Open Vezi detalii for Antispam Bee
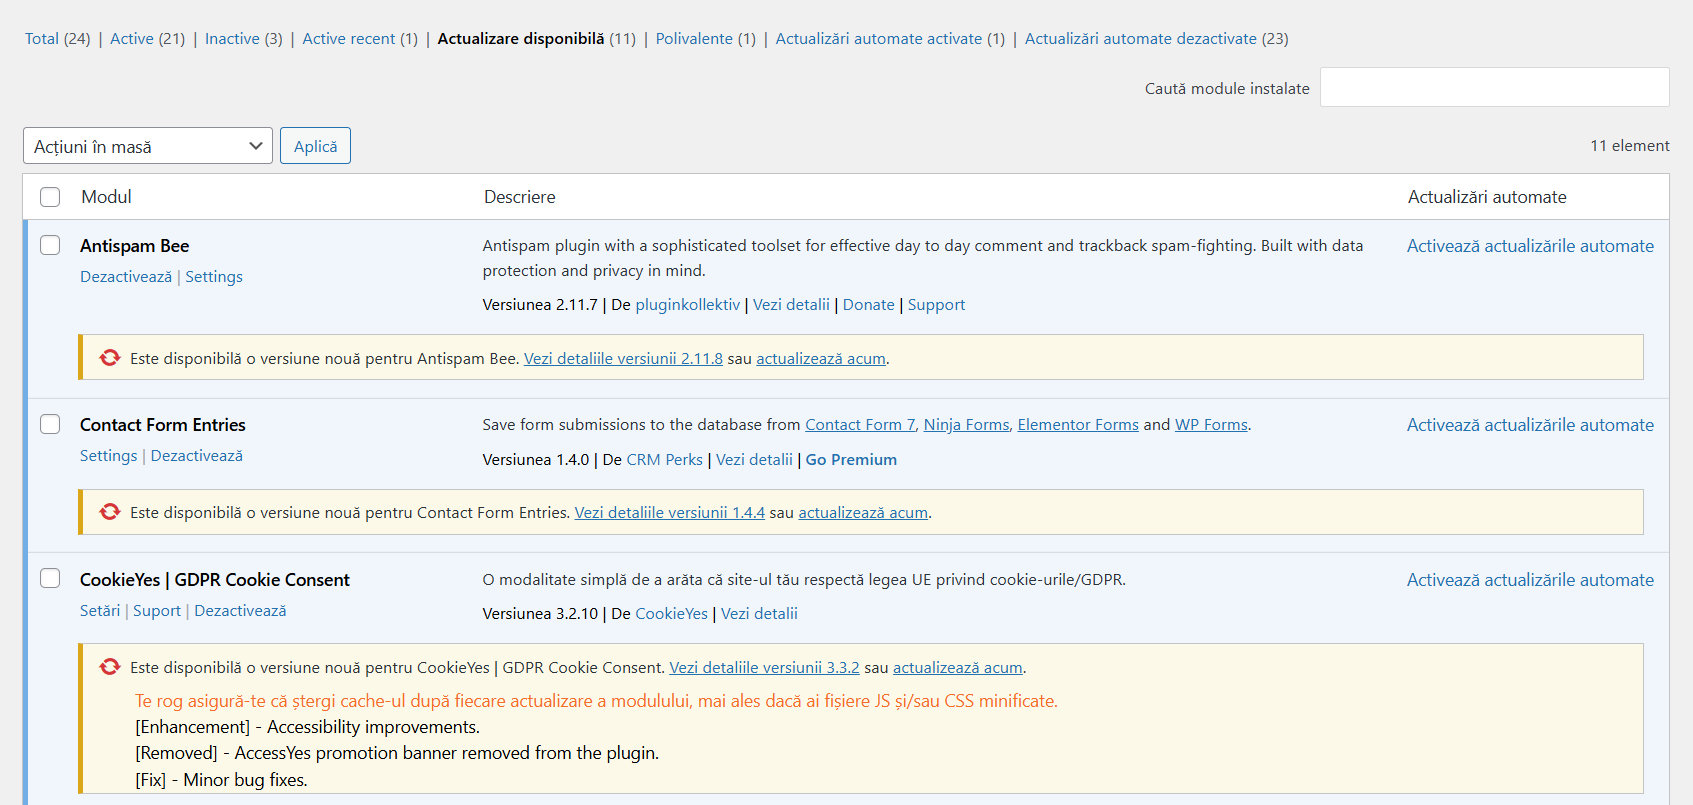This screenshot has height=805, width=1693. pyautogui.click(x=791, y=305)
